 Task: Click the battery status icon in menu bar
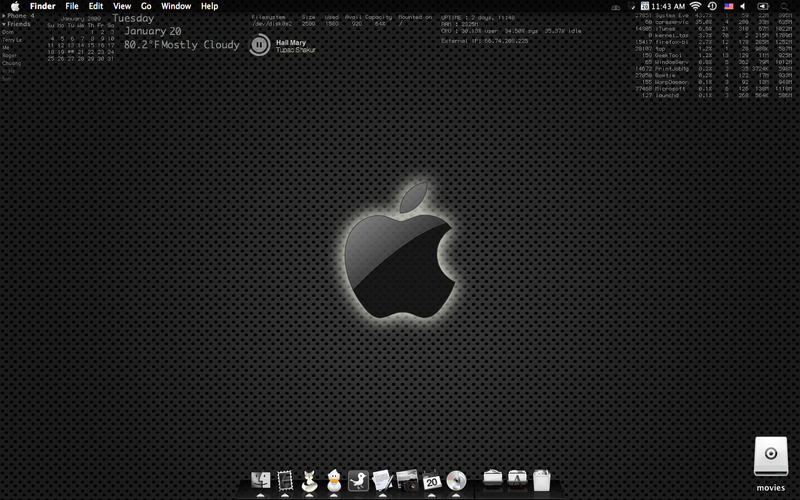tap(763, 6)
